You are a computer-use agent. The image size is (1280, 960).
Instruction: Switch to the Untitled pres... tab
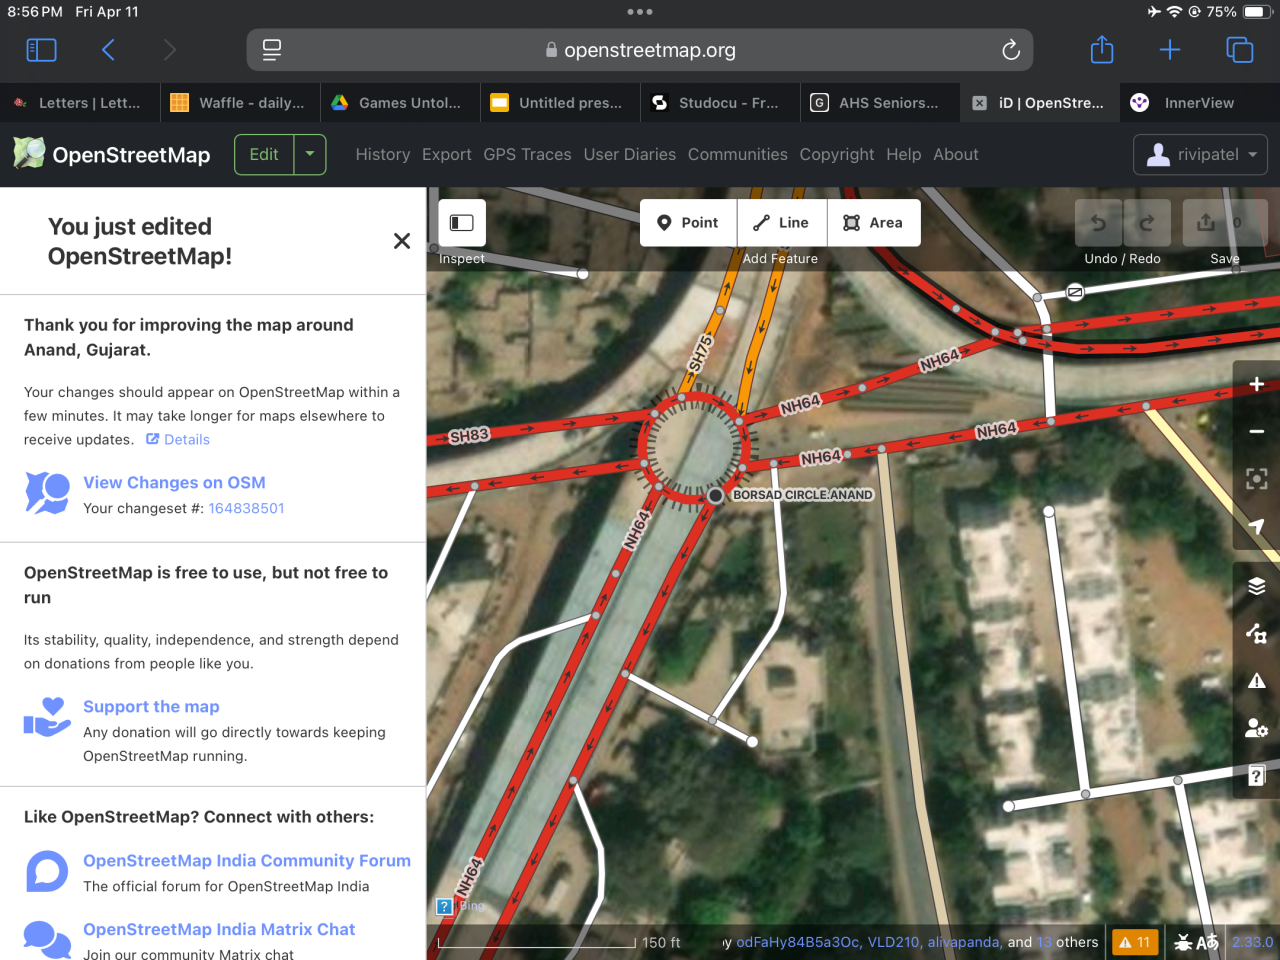560,103
